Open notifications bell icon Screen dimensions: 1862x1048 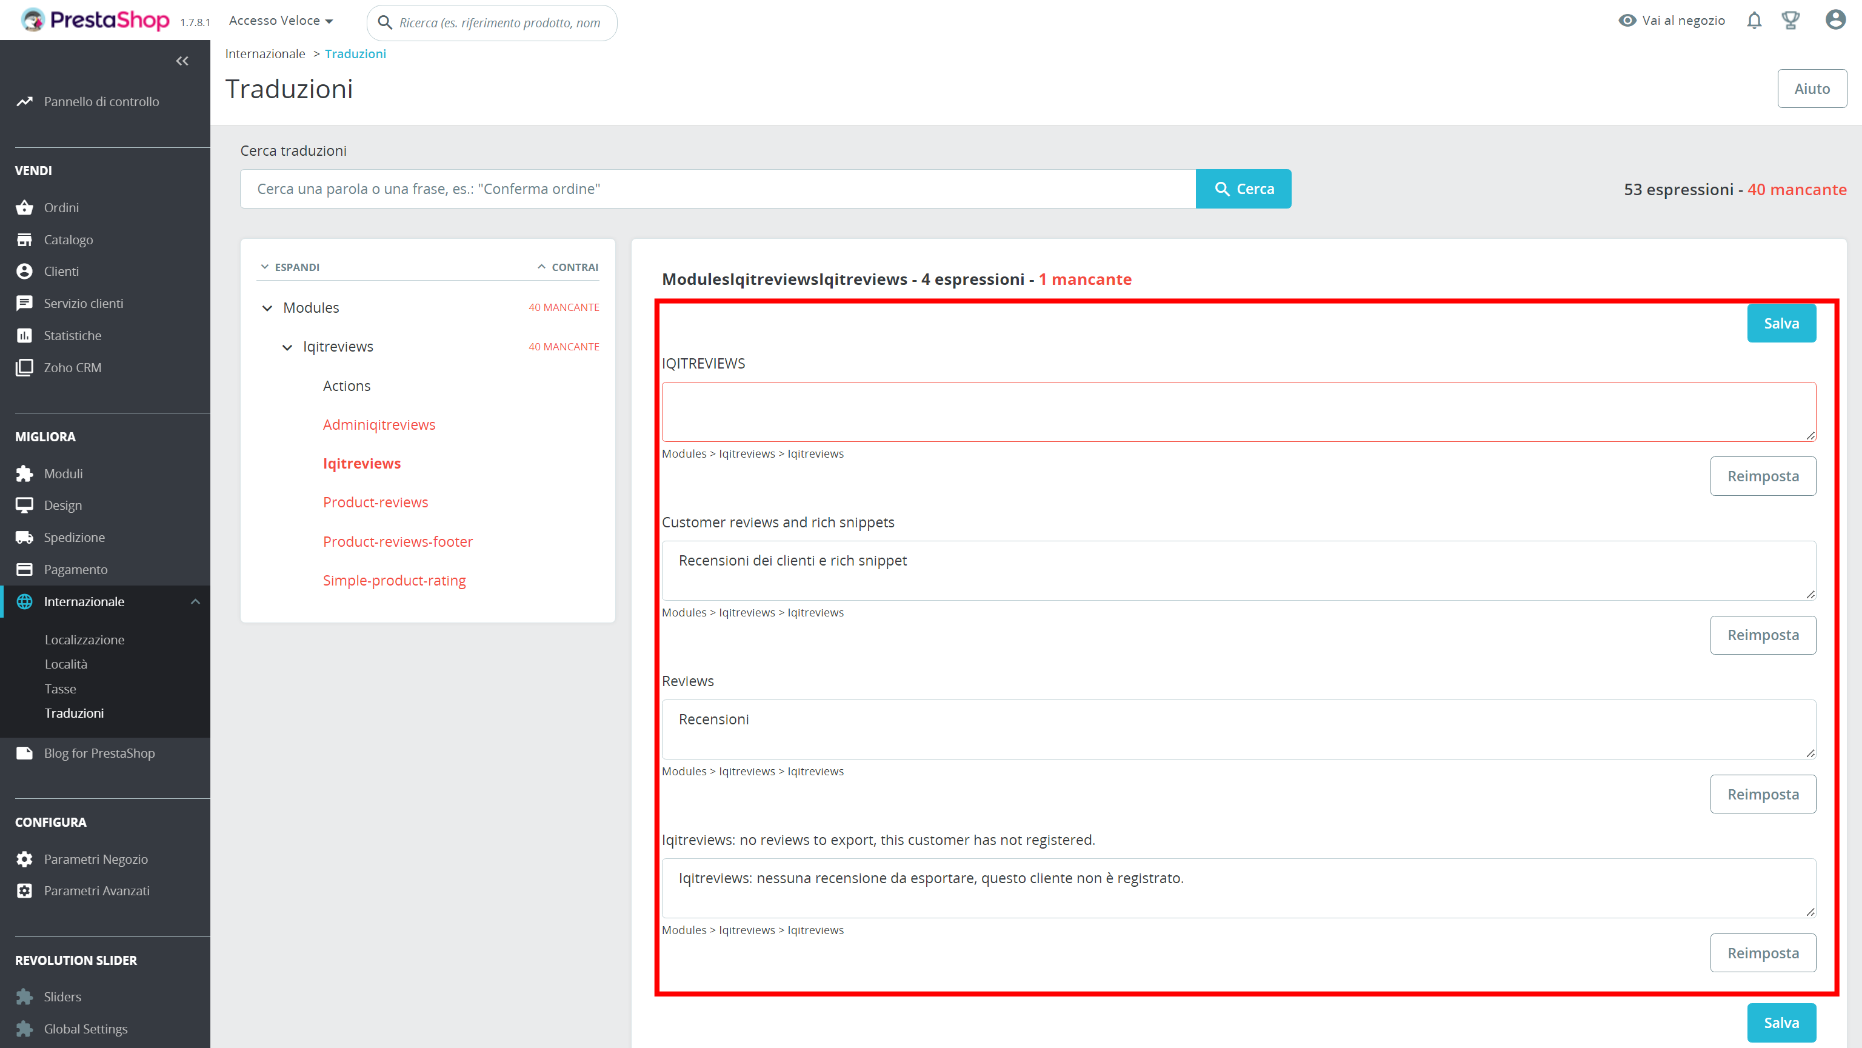[x=1754, y=20]
